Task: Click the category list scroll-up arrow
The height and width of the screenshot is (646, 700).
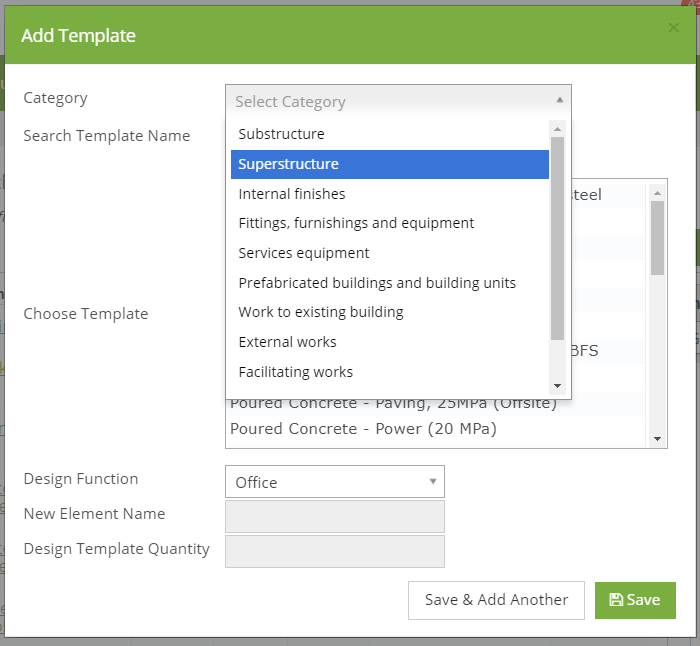Action: [557, 129]
